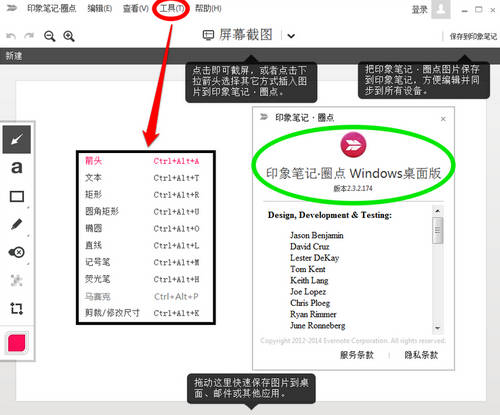Click the name Jason Benjamin in credits
500x415 pixels.
click(317, 235)
